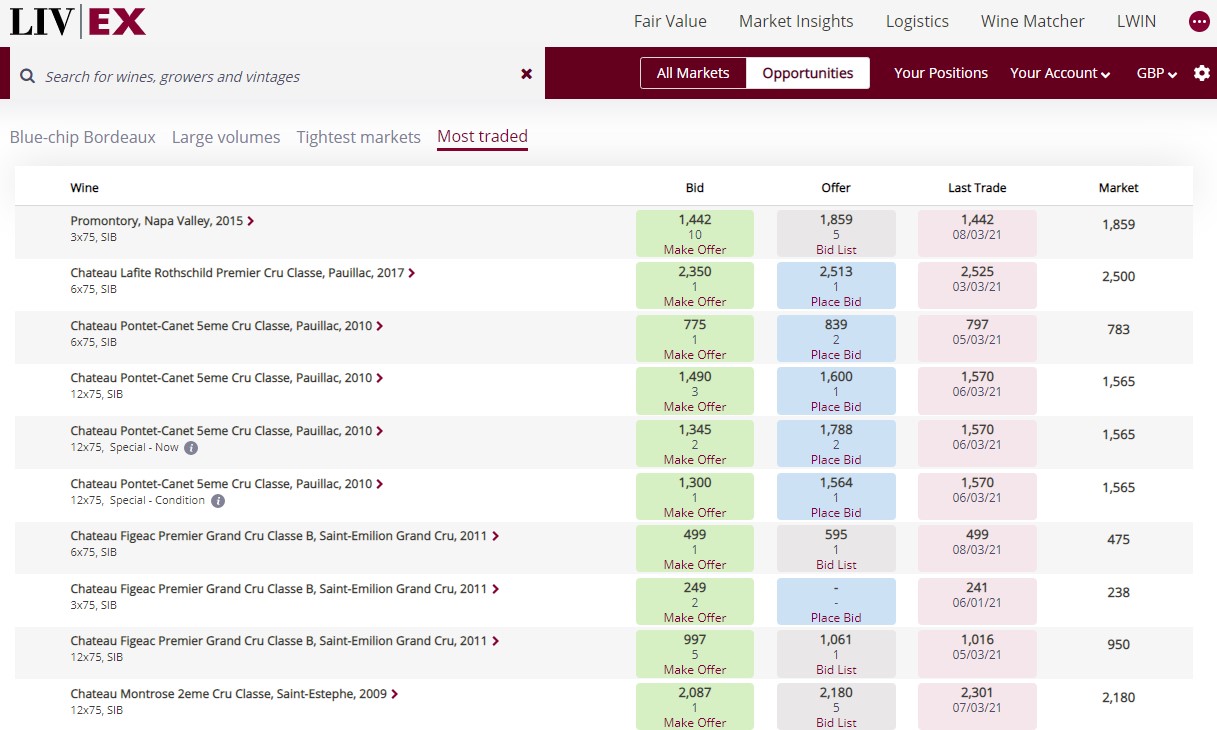Open Bid List for Montrose offer 2,180
This screenshot has height=730, width=1217.
pos(836,722)
